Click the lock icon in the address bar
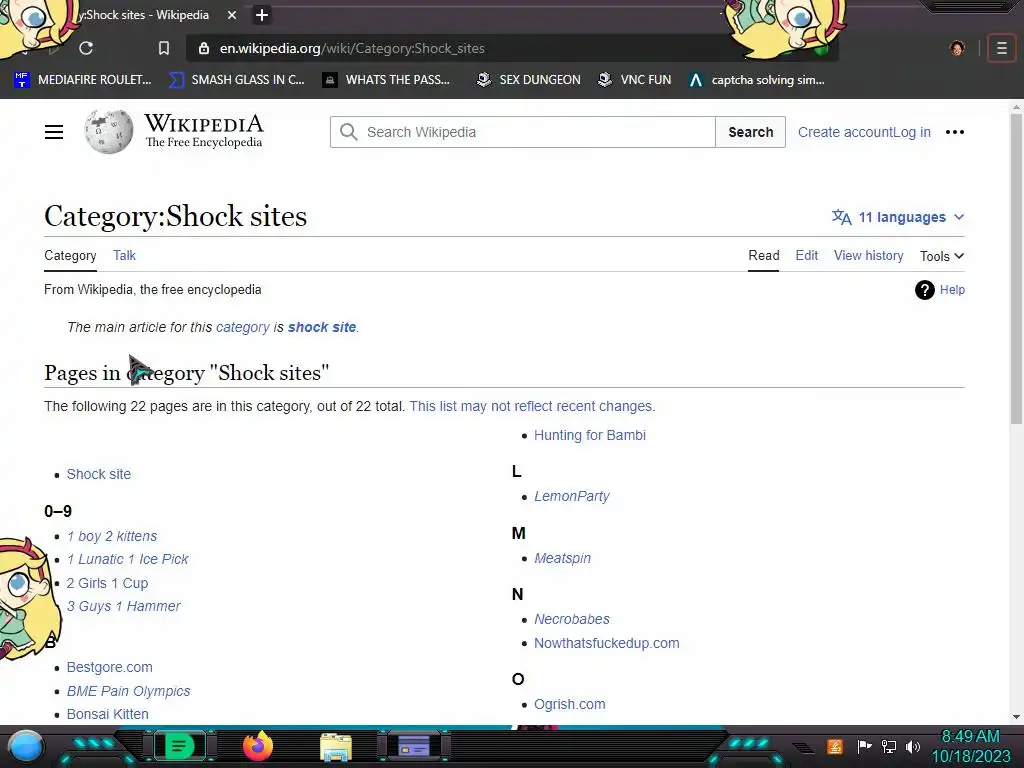This screenshot has width=1024, height=768. [x=204, y=48]
